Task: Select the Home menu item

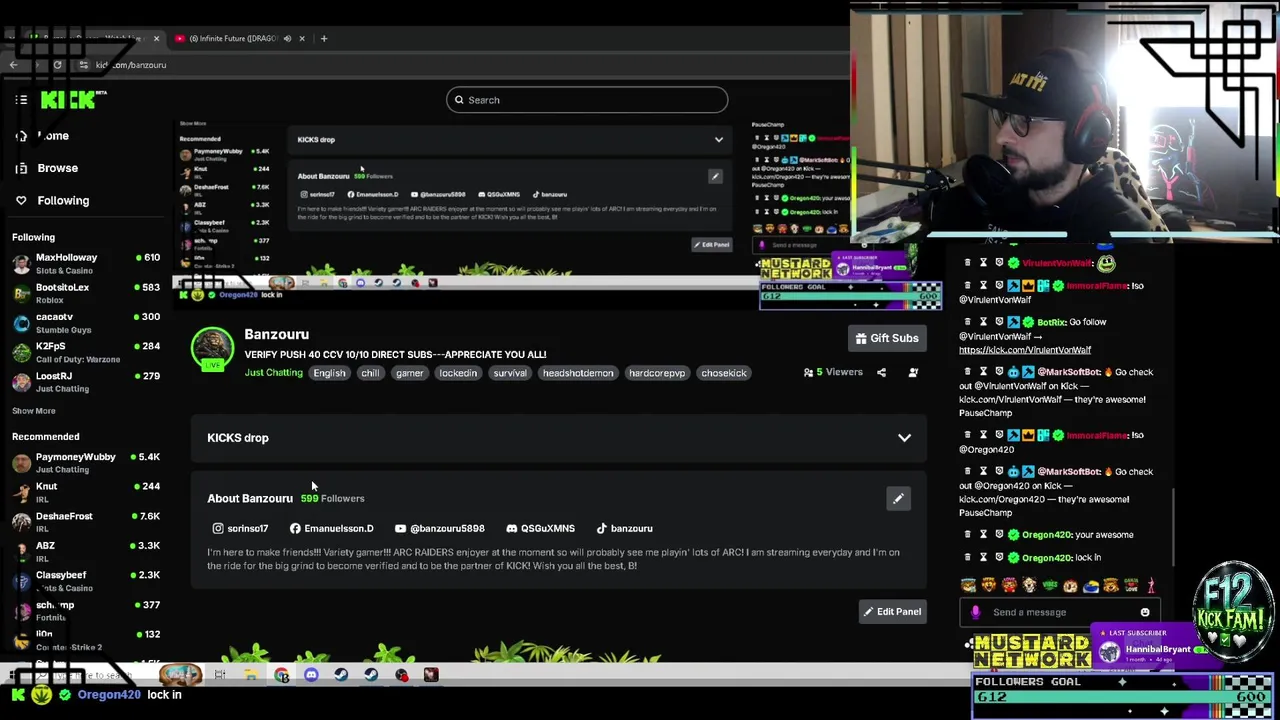Action: 44,136
